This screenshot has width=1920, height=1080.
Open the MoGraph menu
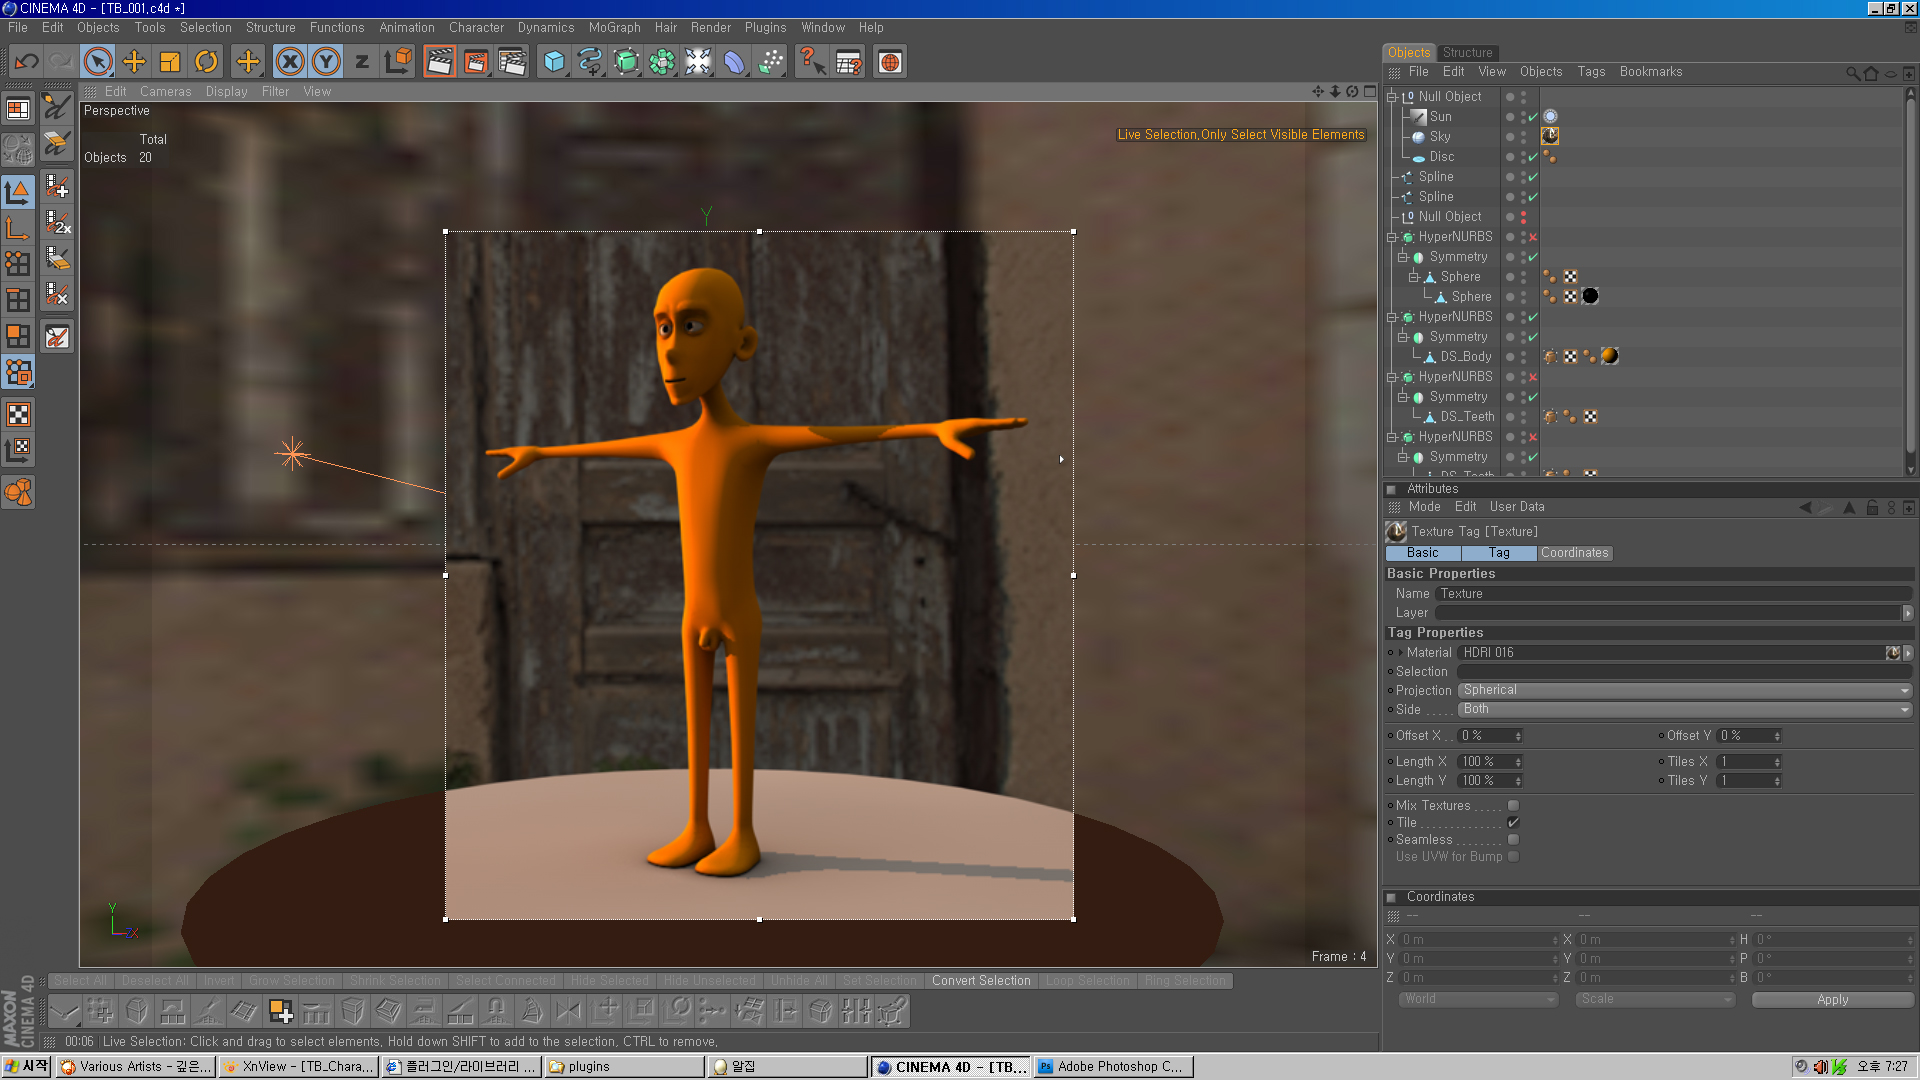coord(614,28)
